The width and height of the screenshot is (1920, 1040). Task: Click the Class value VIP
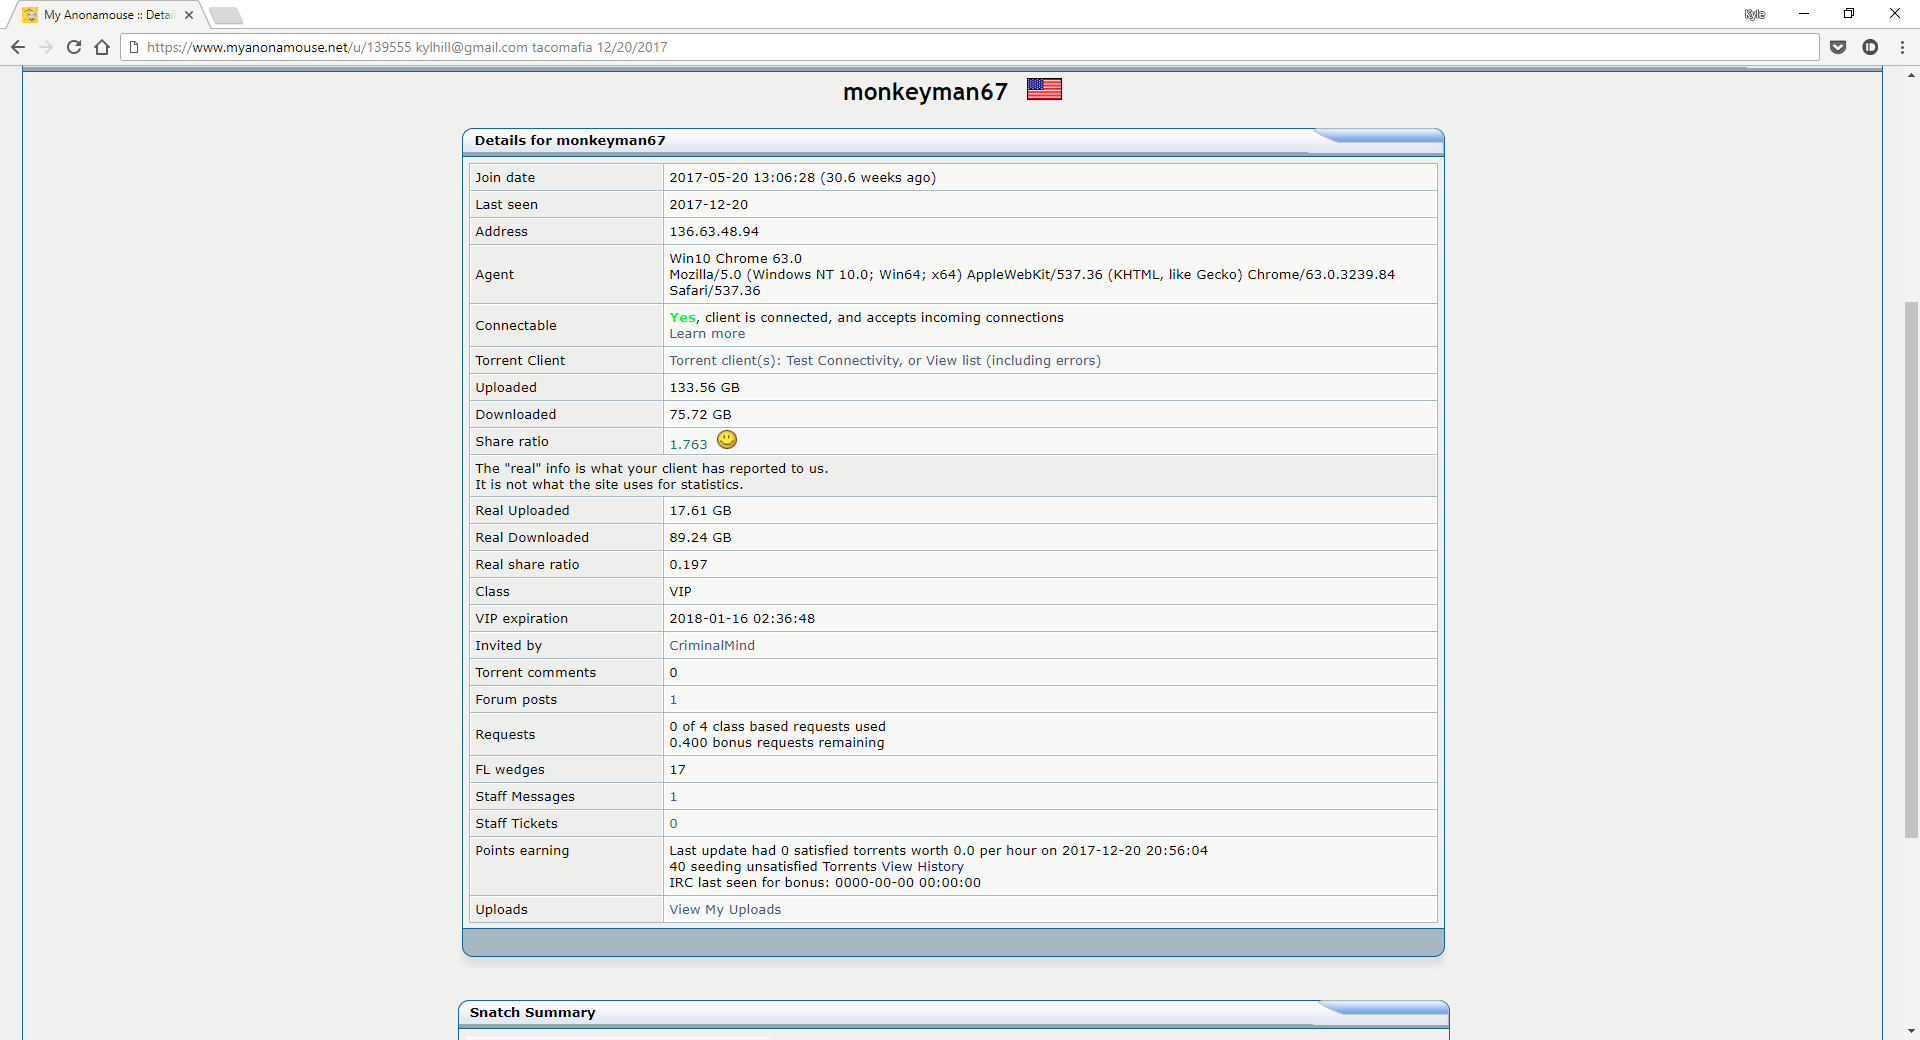680,592
